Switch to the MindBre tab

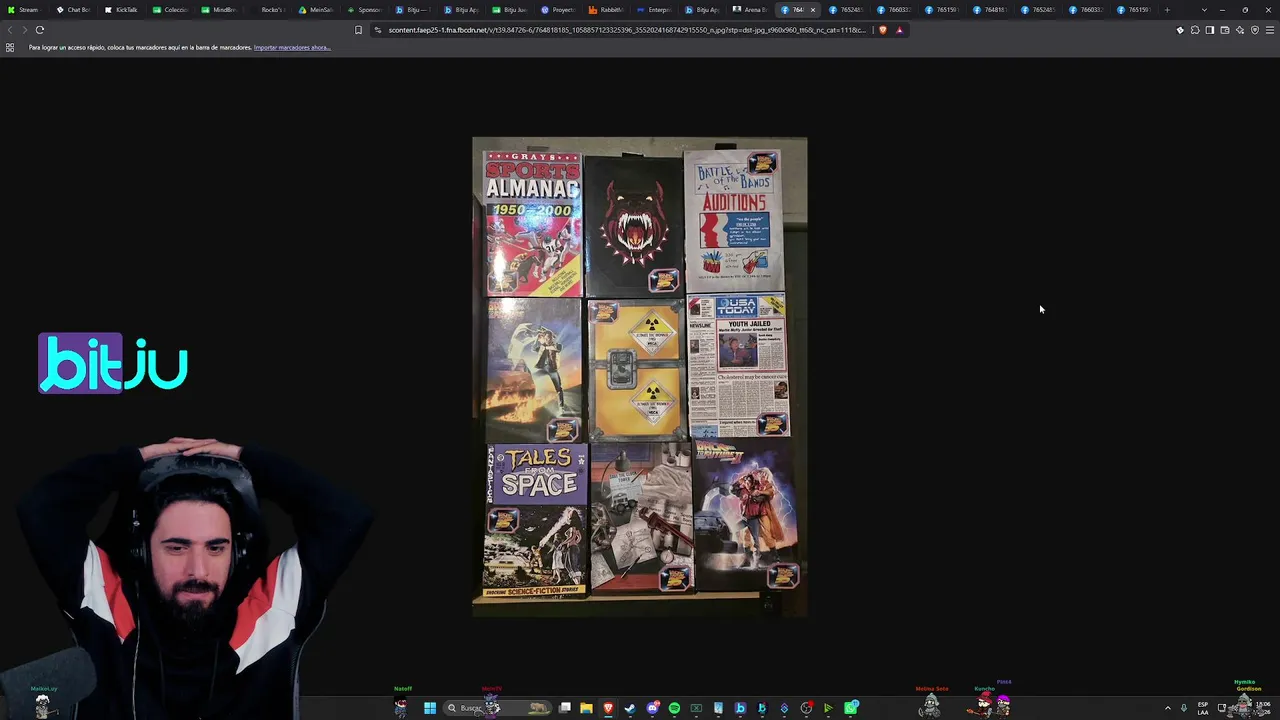(219, 10)
